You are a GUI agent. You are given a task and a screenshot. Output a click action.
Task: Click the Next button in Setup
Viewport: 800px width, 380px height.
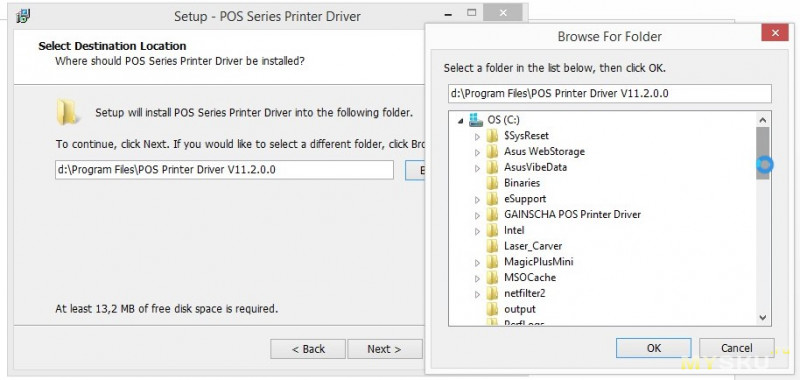coord(384,349)
